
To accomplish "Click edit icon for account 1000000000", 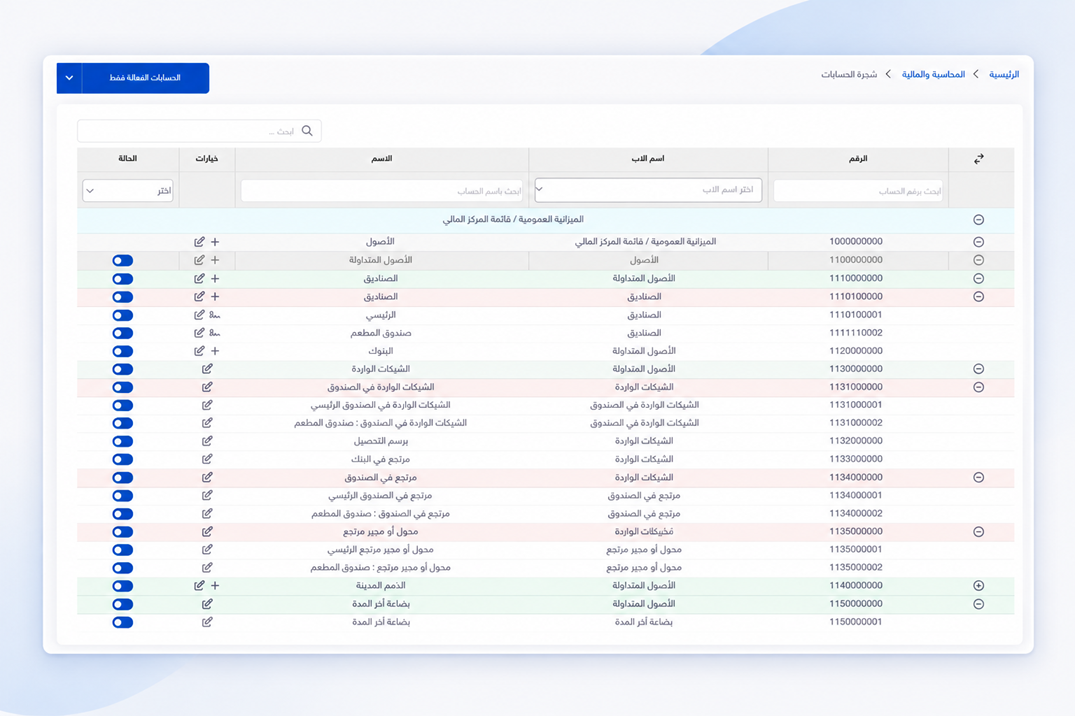I will point(199,242).
